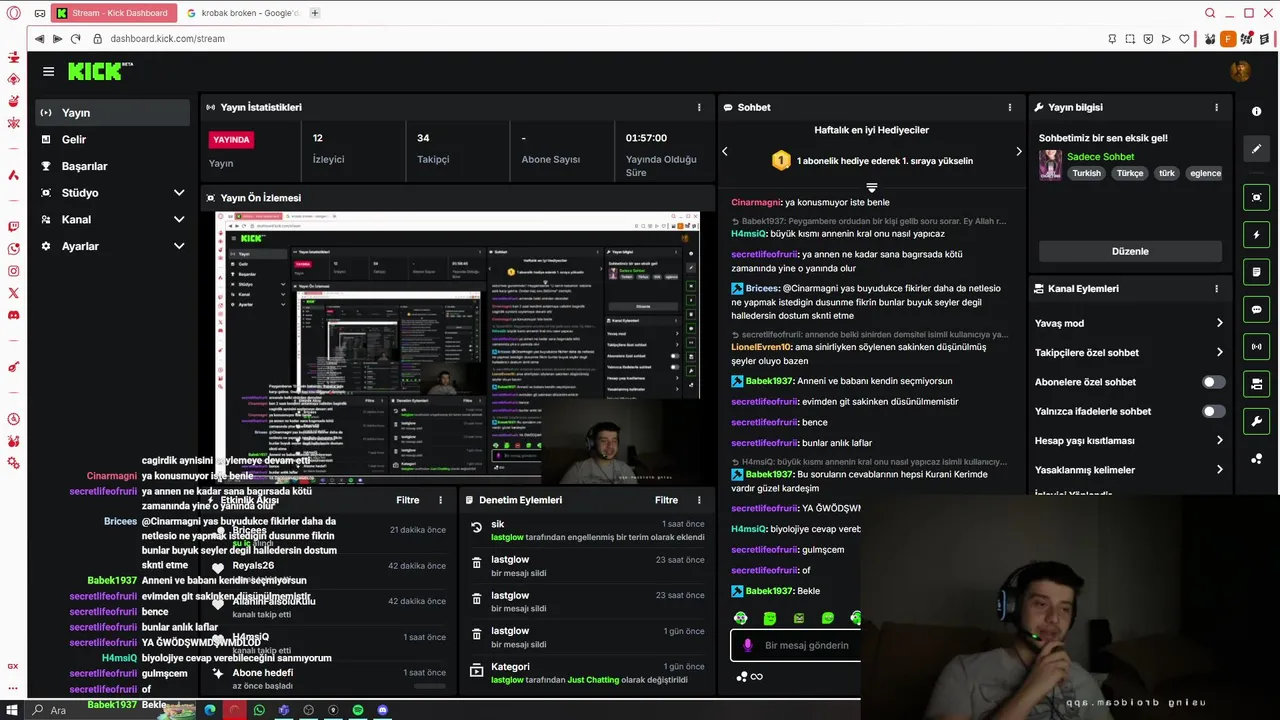The image size is (1280, 720).
Task: Click the lightning bolt icon in right rail
Action: (1257, 235)
